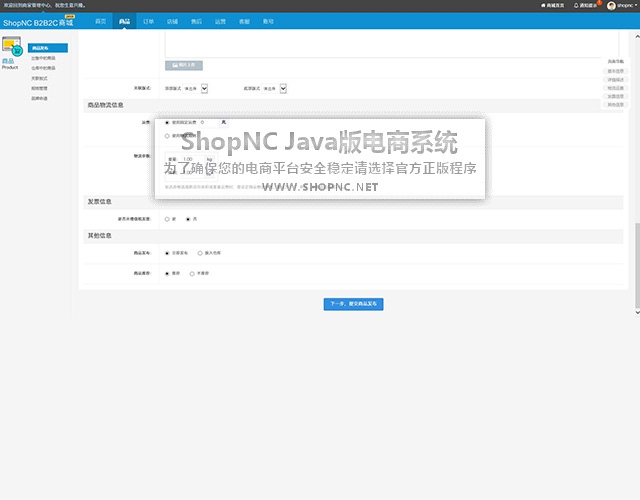Image resolution: width=640 pixels, height=500 pixels.
Task: Switch to the 首页 nav tab
Action: click(x=100, y=21)
